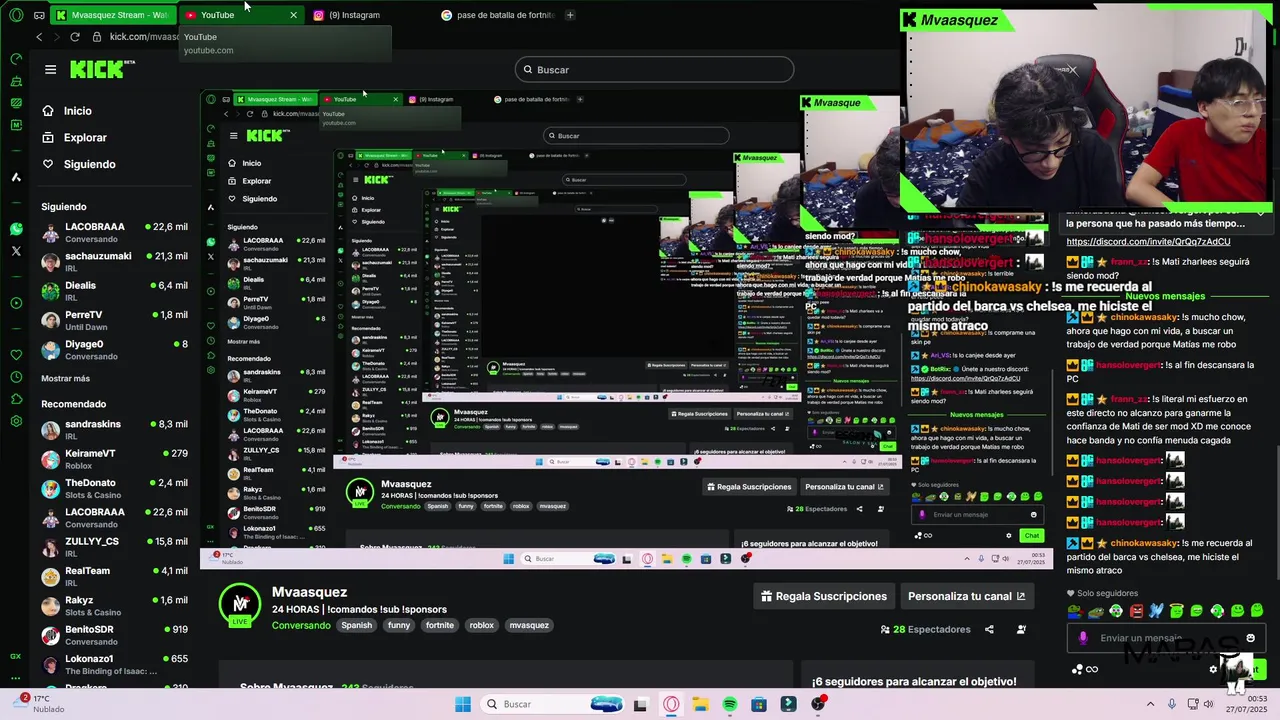1280x720 pixels.
Task: Open File Explorer from the taskbar
Action: tap(700, 704)
